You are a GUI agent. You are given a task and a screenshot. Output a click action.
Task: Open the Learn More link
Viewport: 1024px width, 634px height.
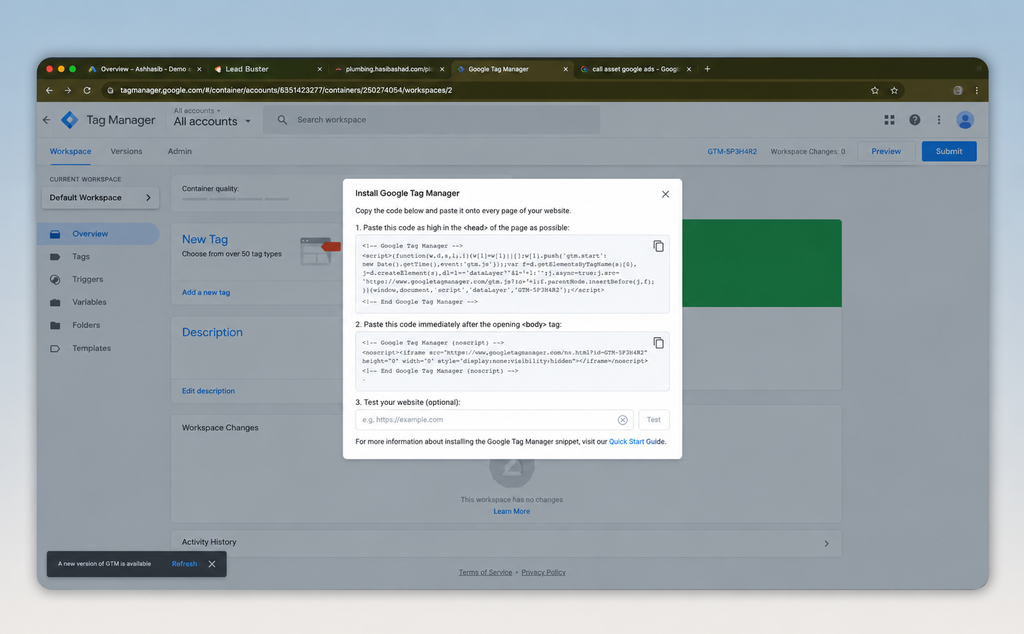click(x=511, y=511)
